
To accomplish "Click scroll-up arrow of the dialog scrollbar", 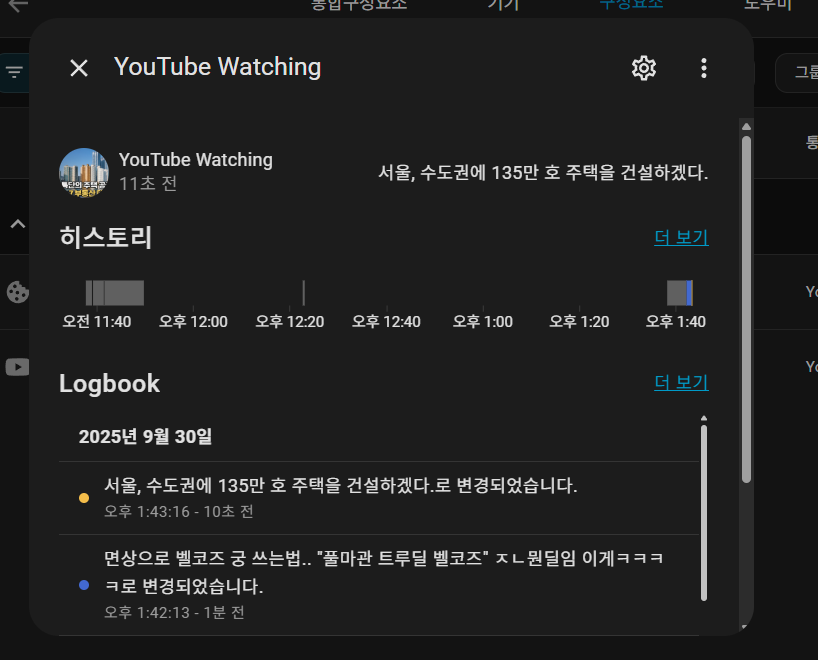I will 746,126.
